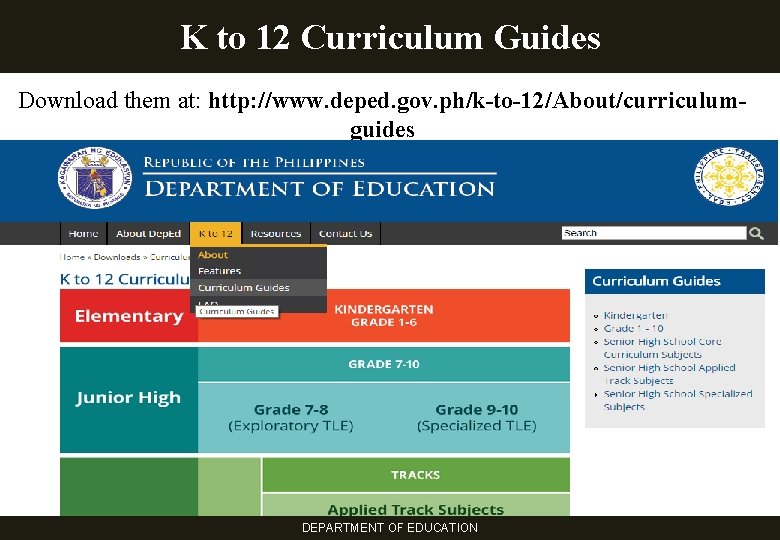Click the green TRACKS block

click(415, 474)
